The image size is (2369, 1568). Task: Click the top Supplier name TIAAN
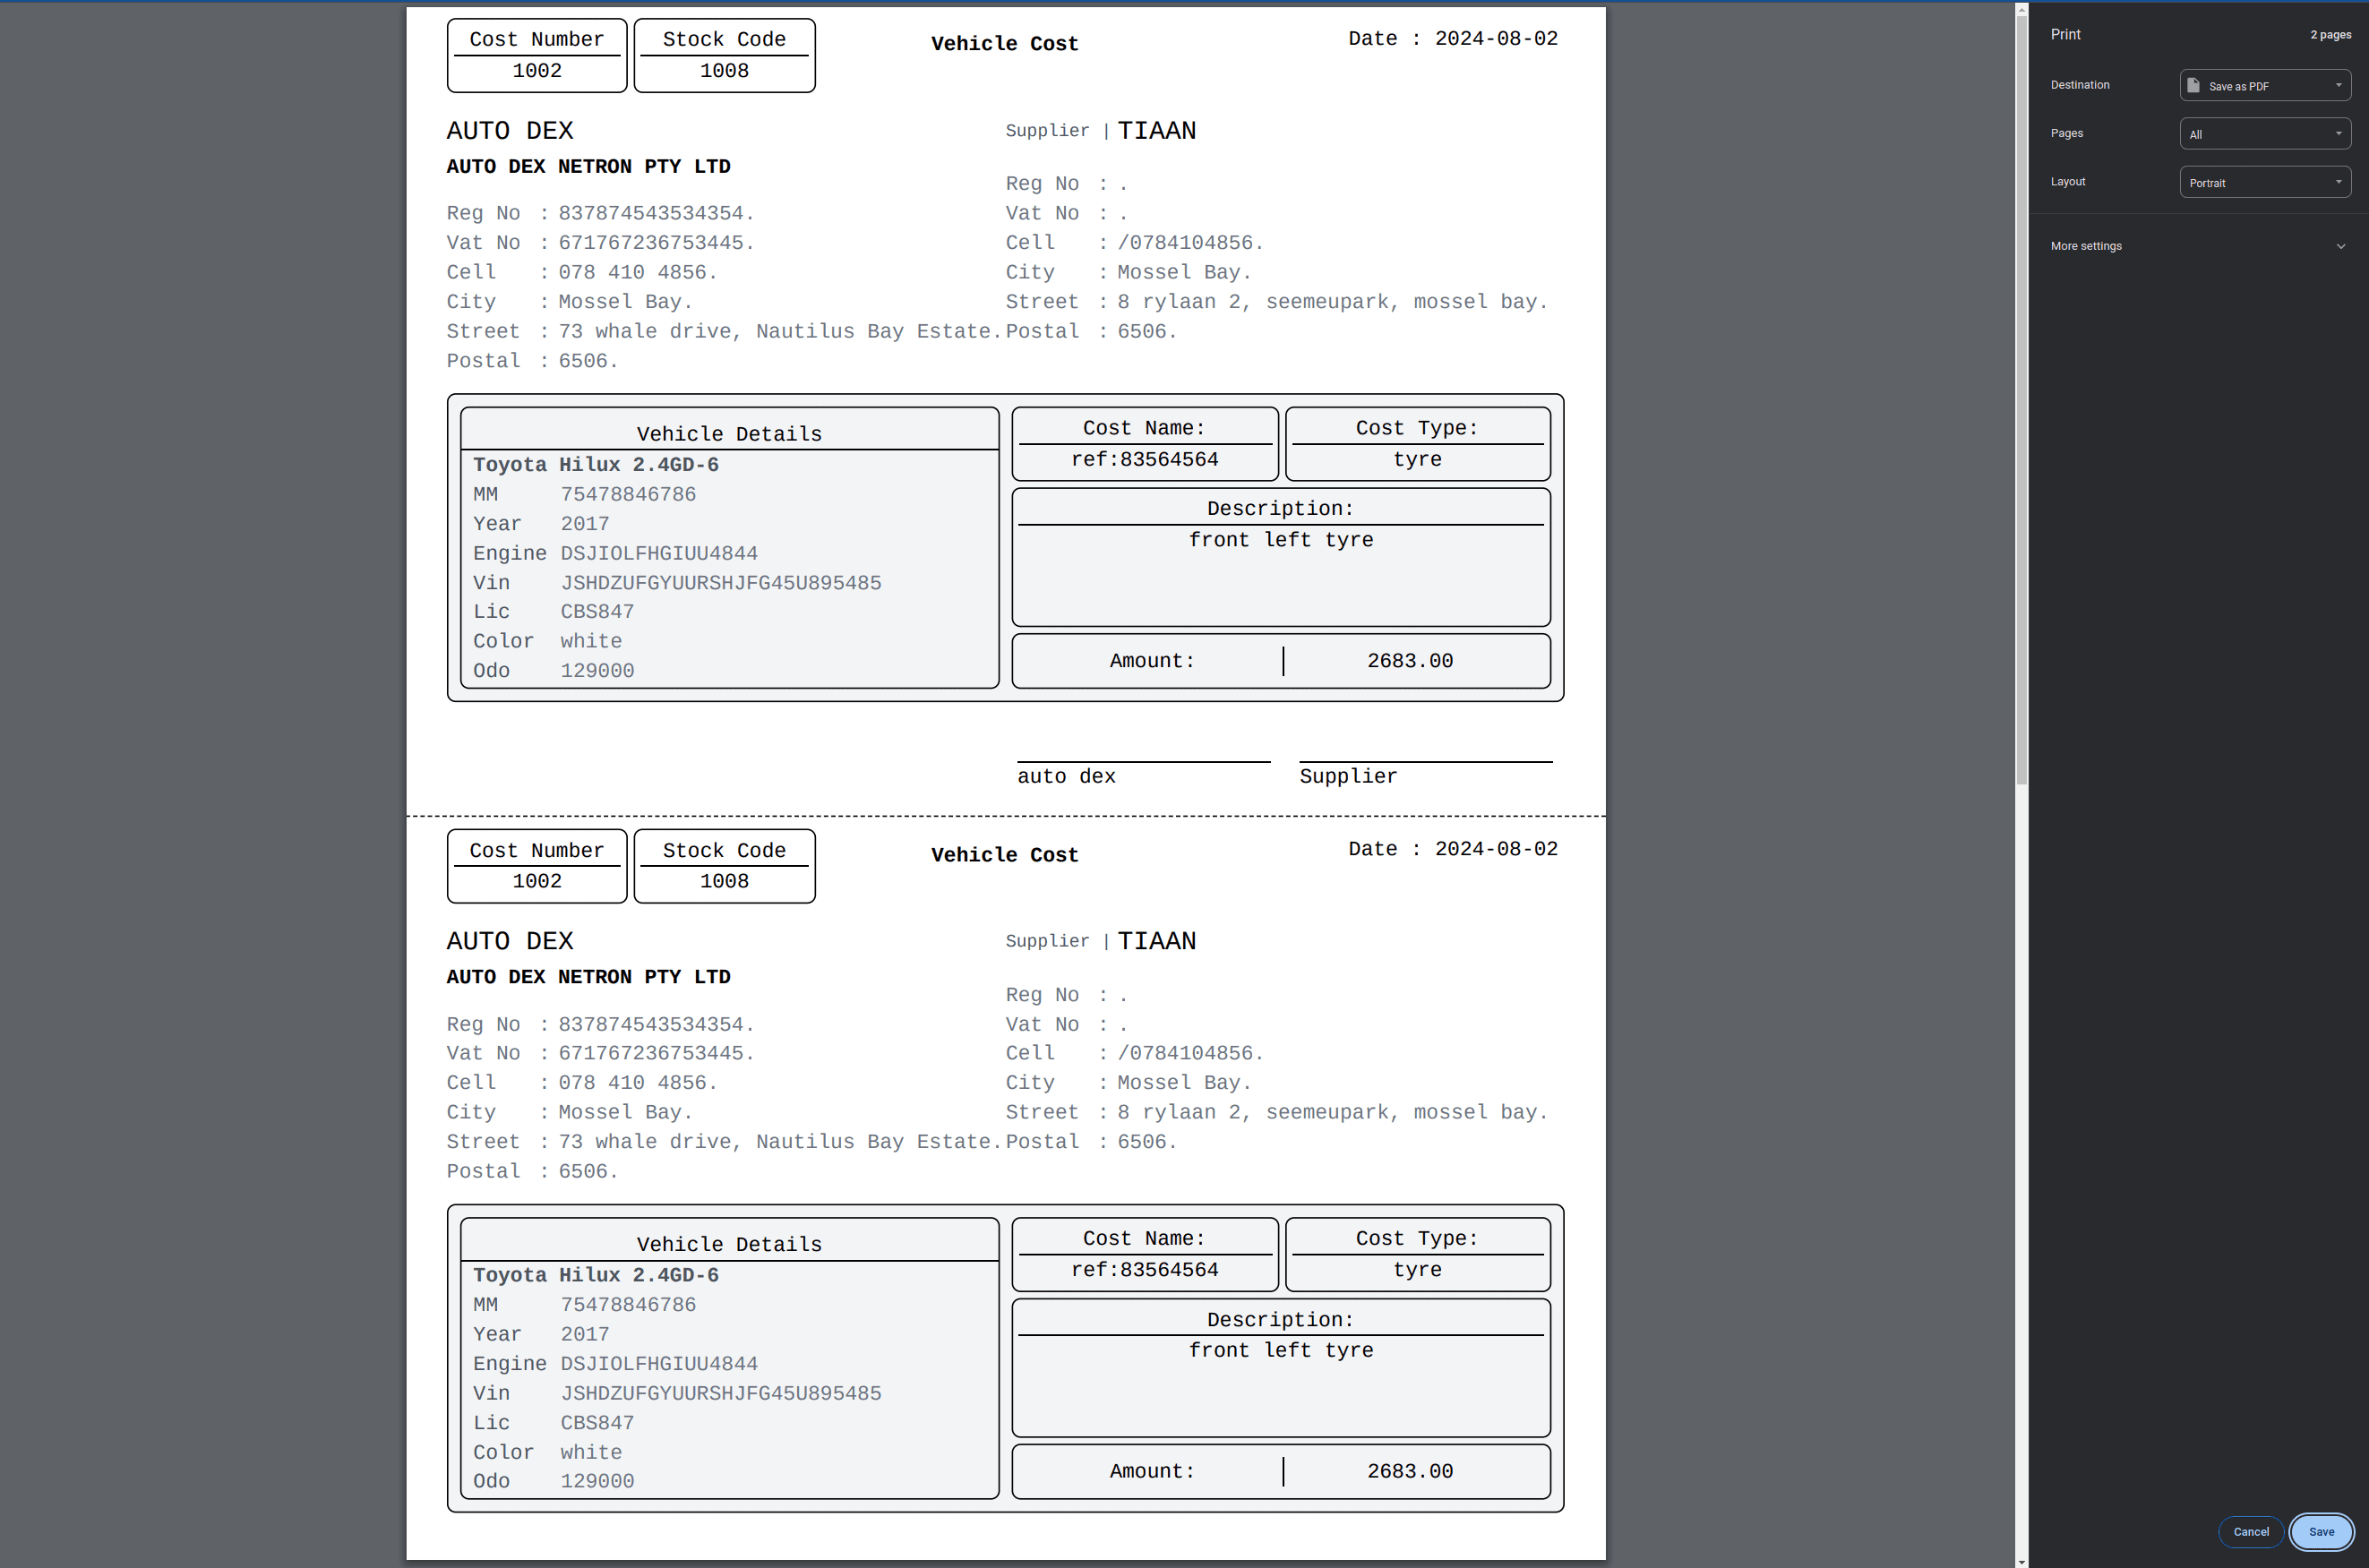click(1156, 131)
